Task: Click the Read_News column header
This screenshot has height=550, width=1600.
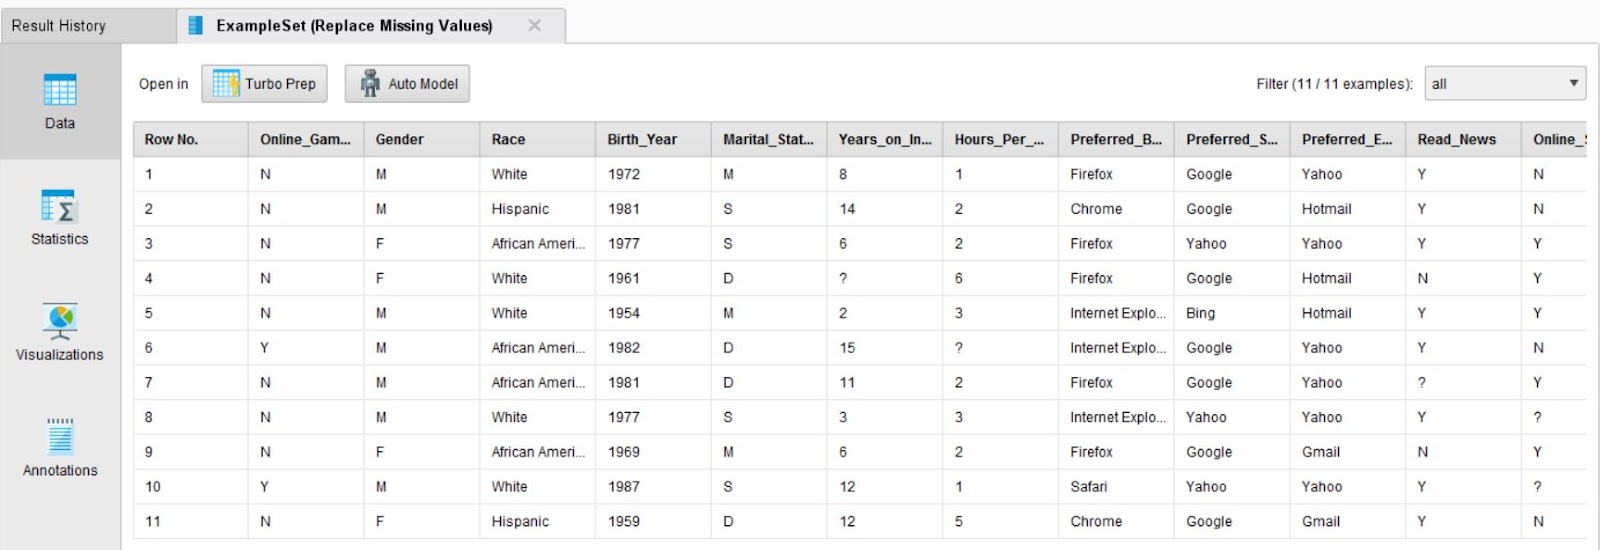Action: pyautogui.click(x=1456, y=140)
